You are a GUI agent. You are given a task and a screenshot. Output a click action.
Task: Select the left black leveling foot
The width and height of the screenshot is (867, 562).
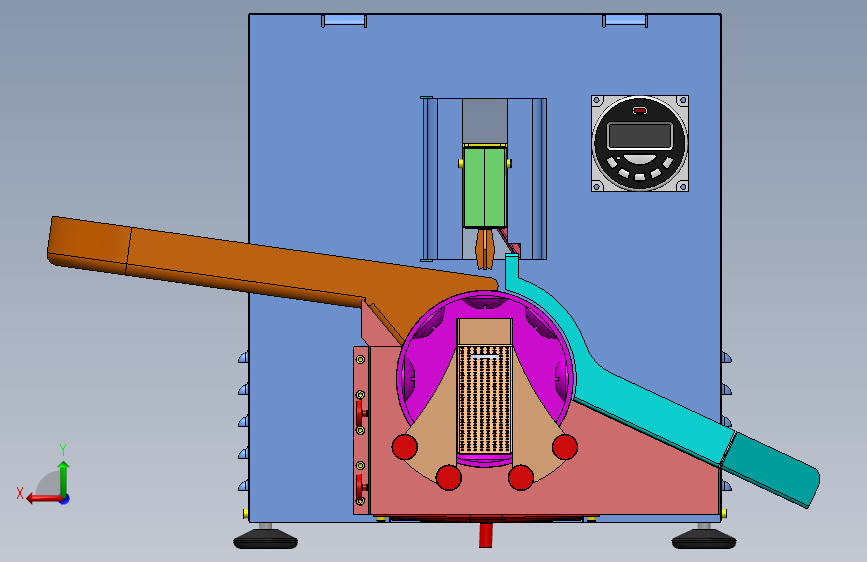coord(265,539)
